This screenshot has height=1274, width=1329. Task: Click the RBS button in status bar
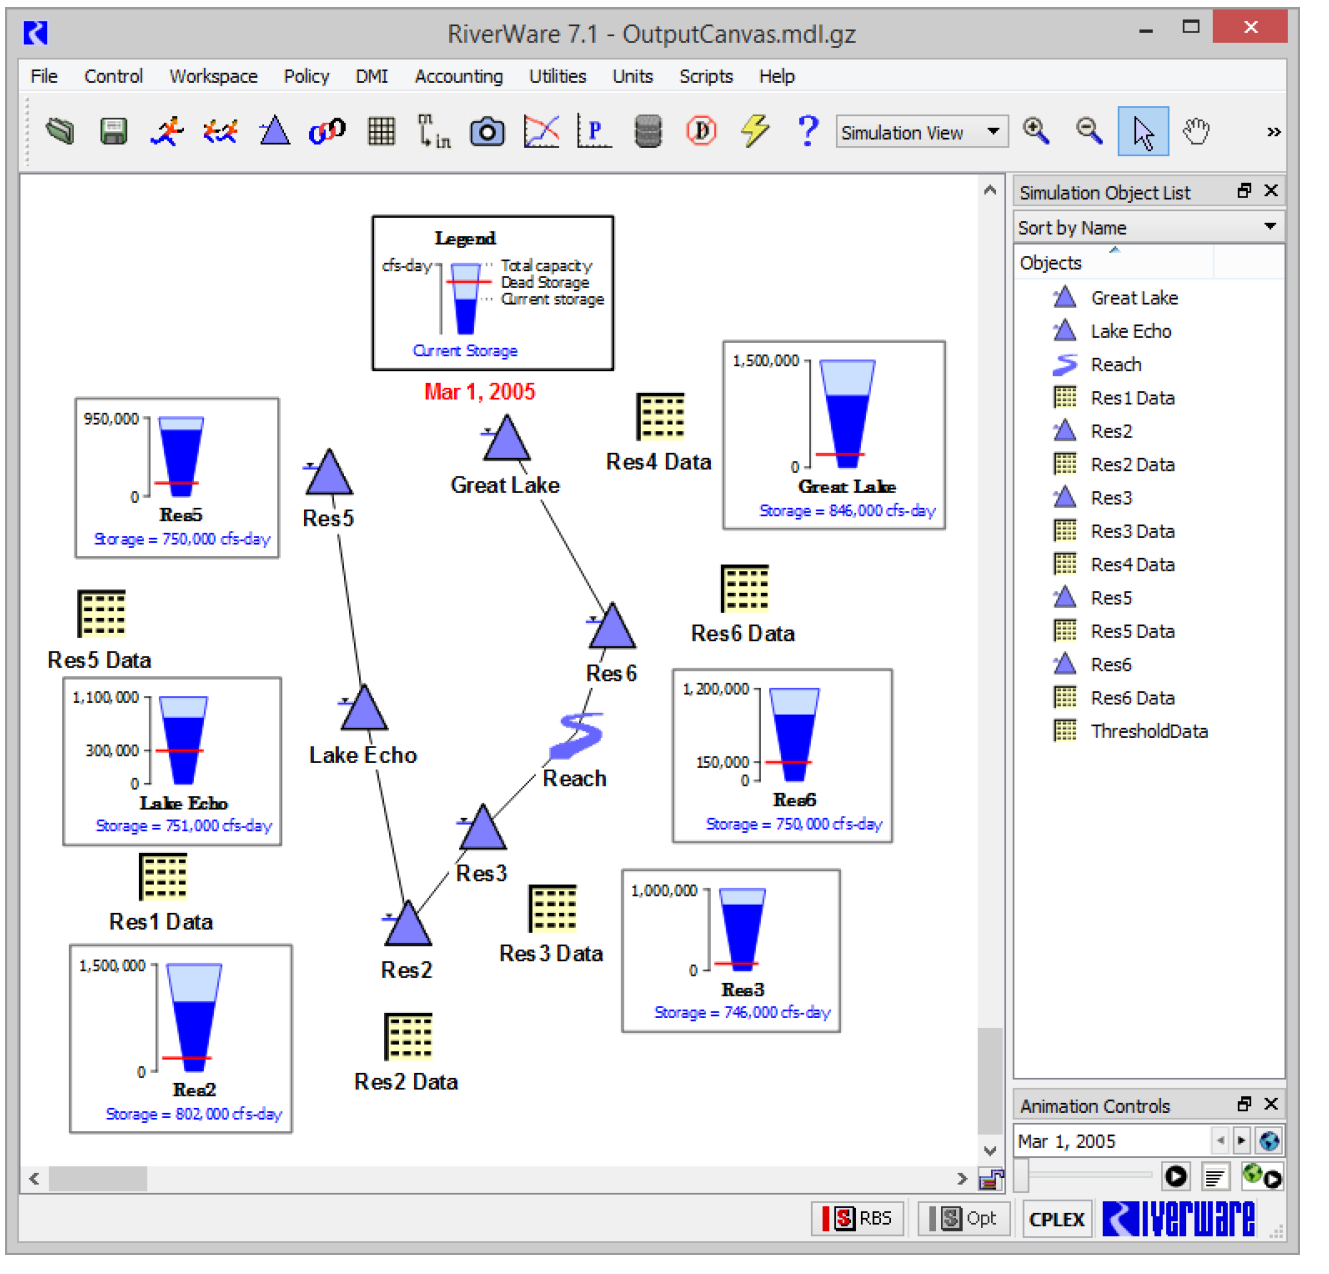click(860, 1218)
